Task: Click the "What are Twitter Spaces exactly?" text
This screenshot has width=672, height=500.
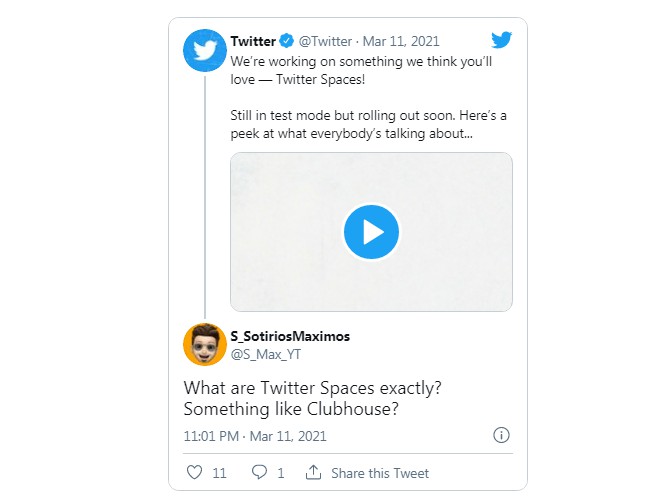Action: pyautogui.click(x=300, y=388)
